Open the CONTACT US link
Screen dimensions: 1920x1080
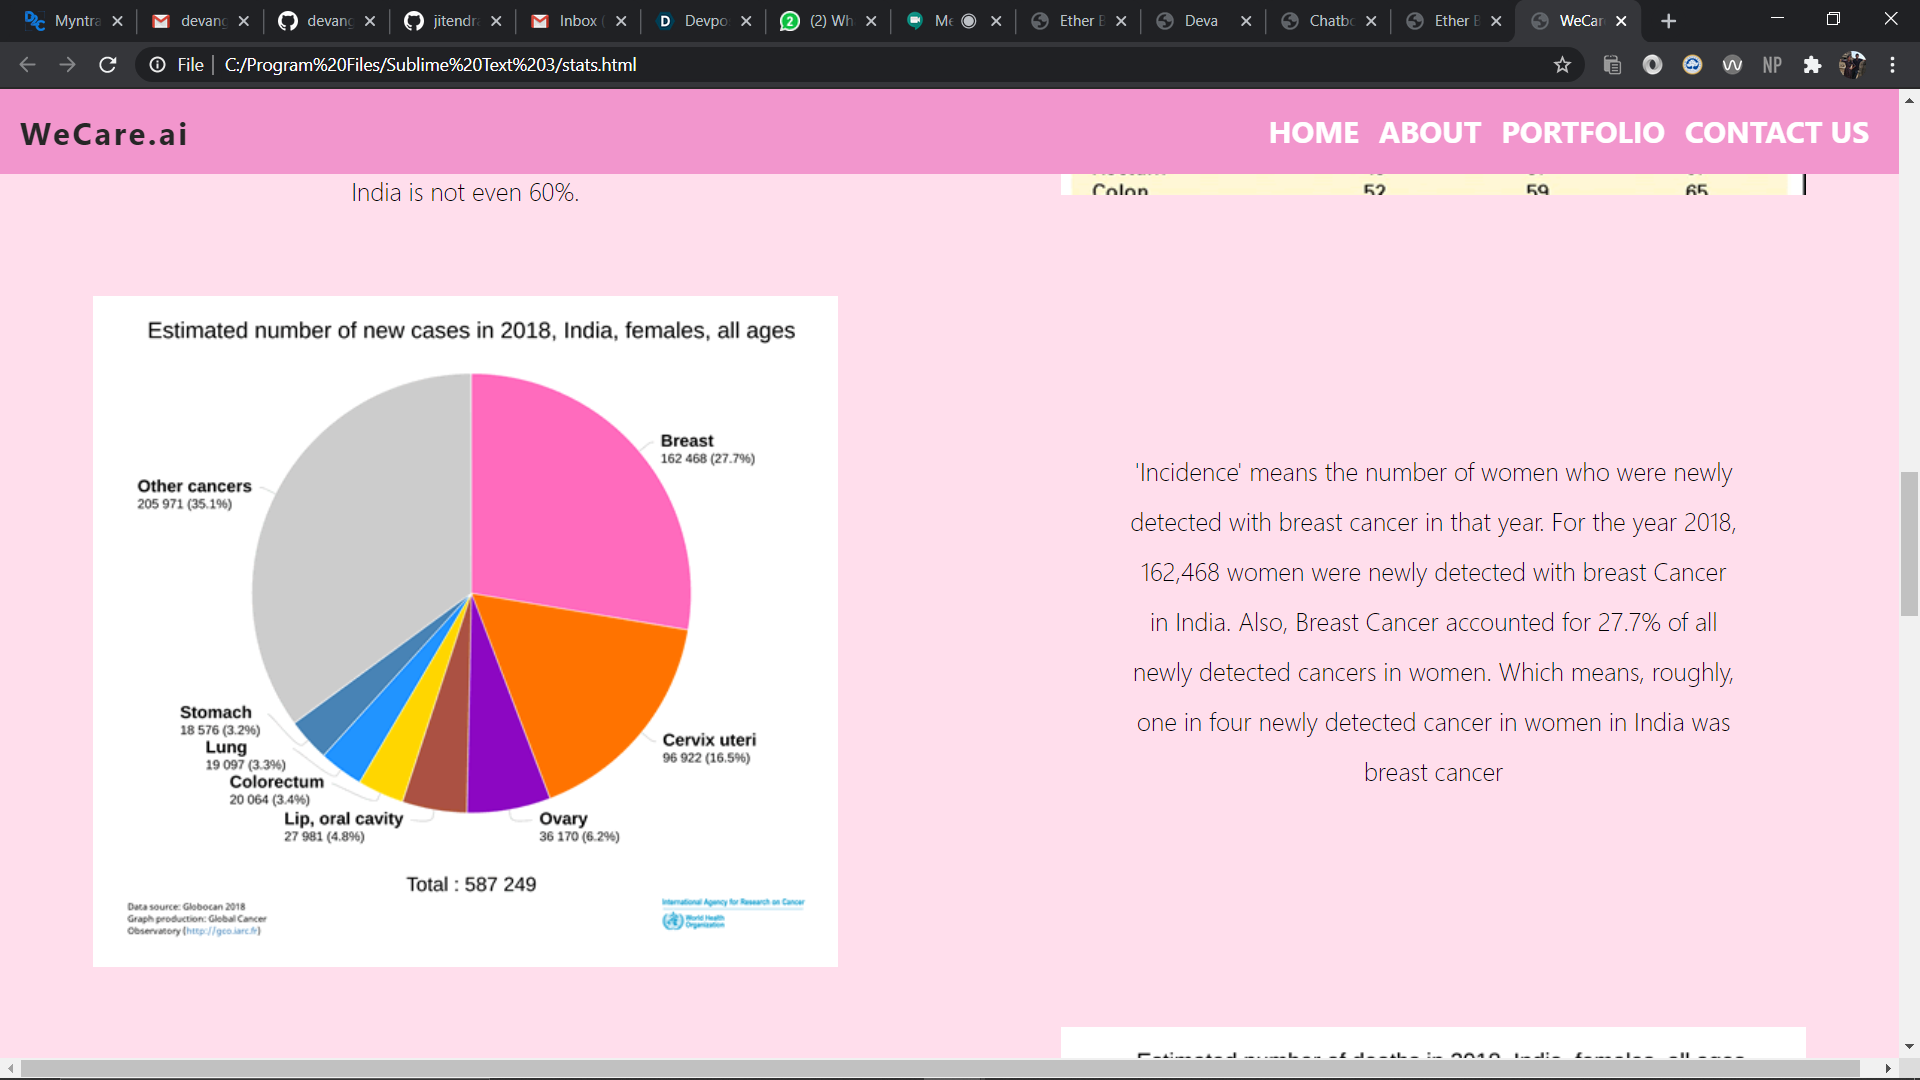pyautogui.click(x=1776, y=133)
